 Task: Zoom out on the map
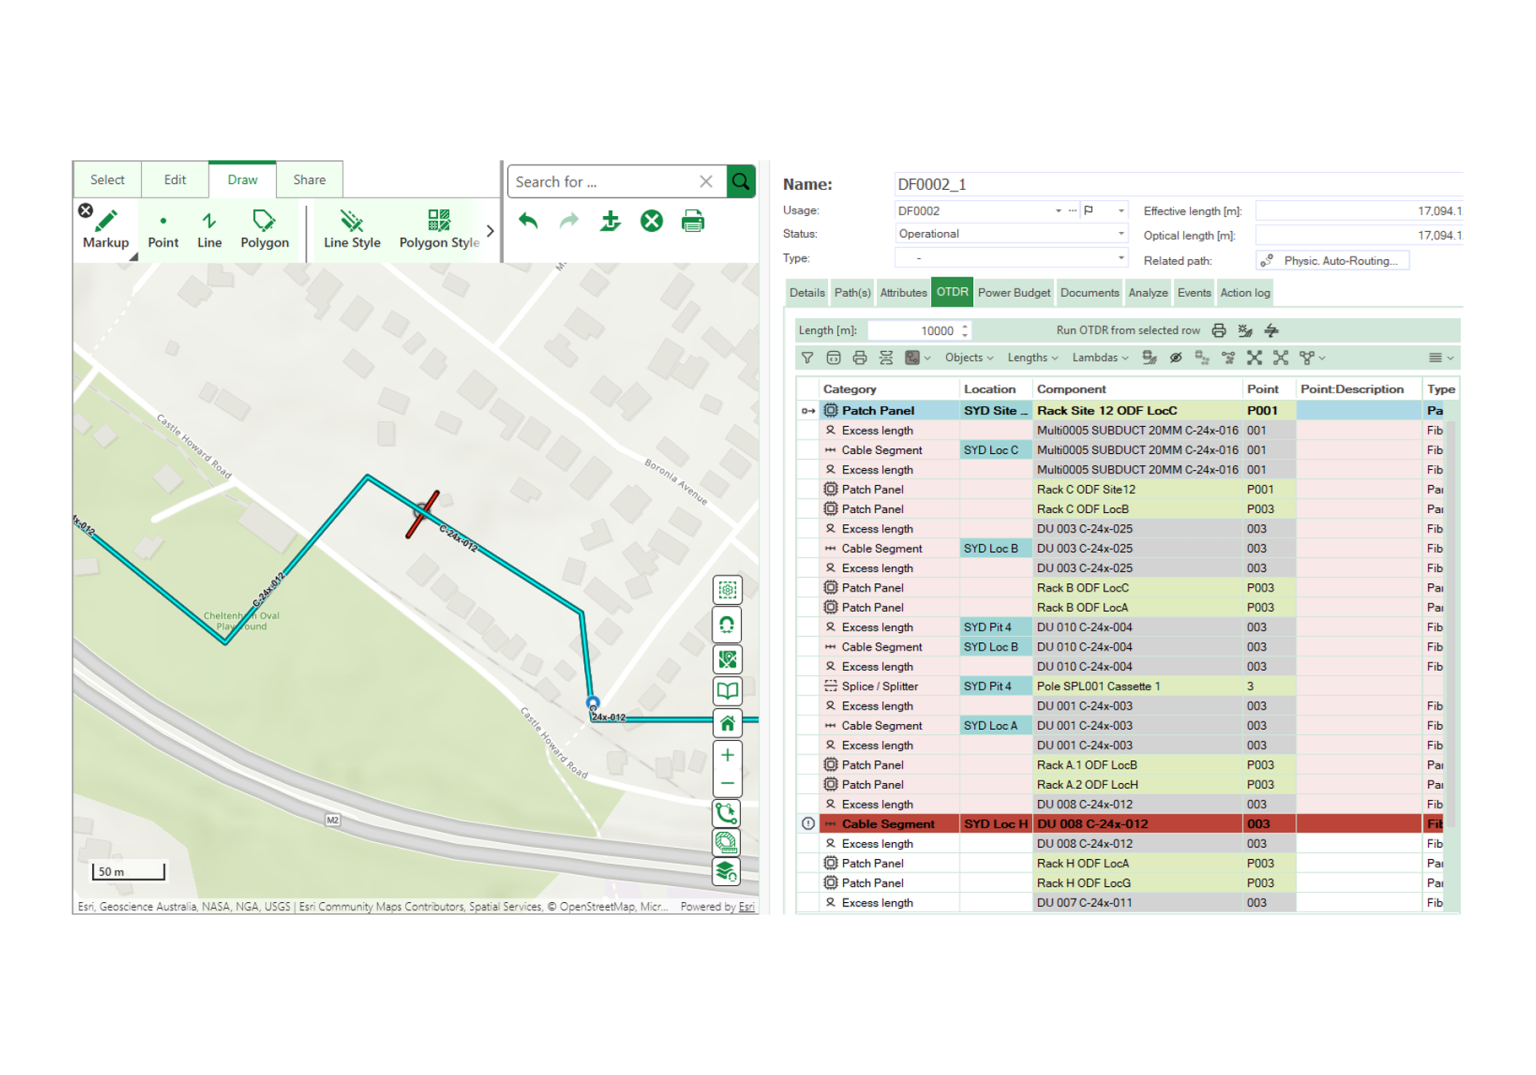[727, 783]
